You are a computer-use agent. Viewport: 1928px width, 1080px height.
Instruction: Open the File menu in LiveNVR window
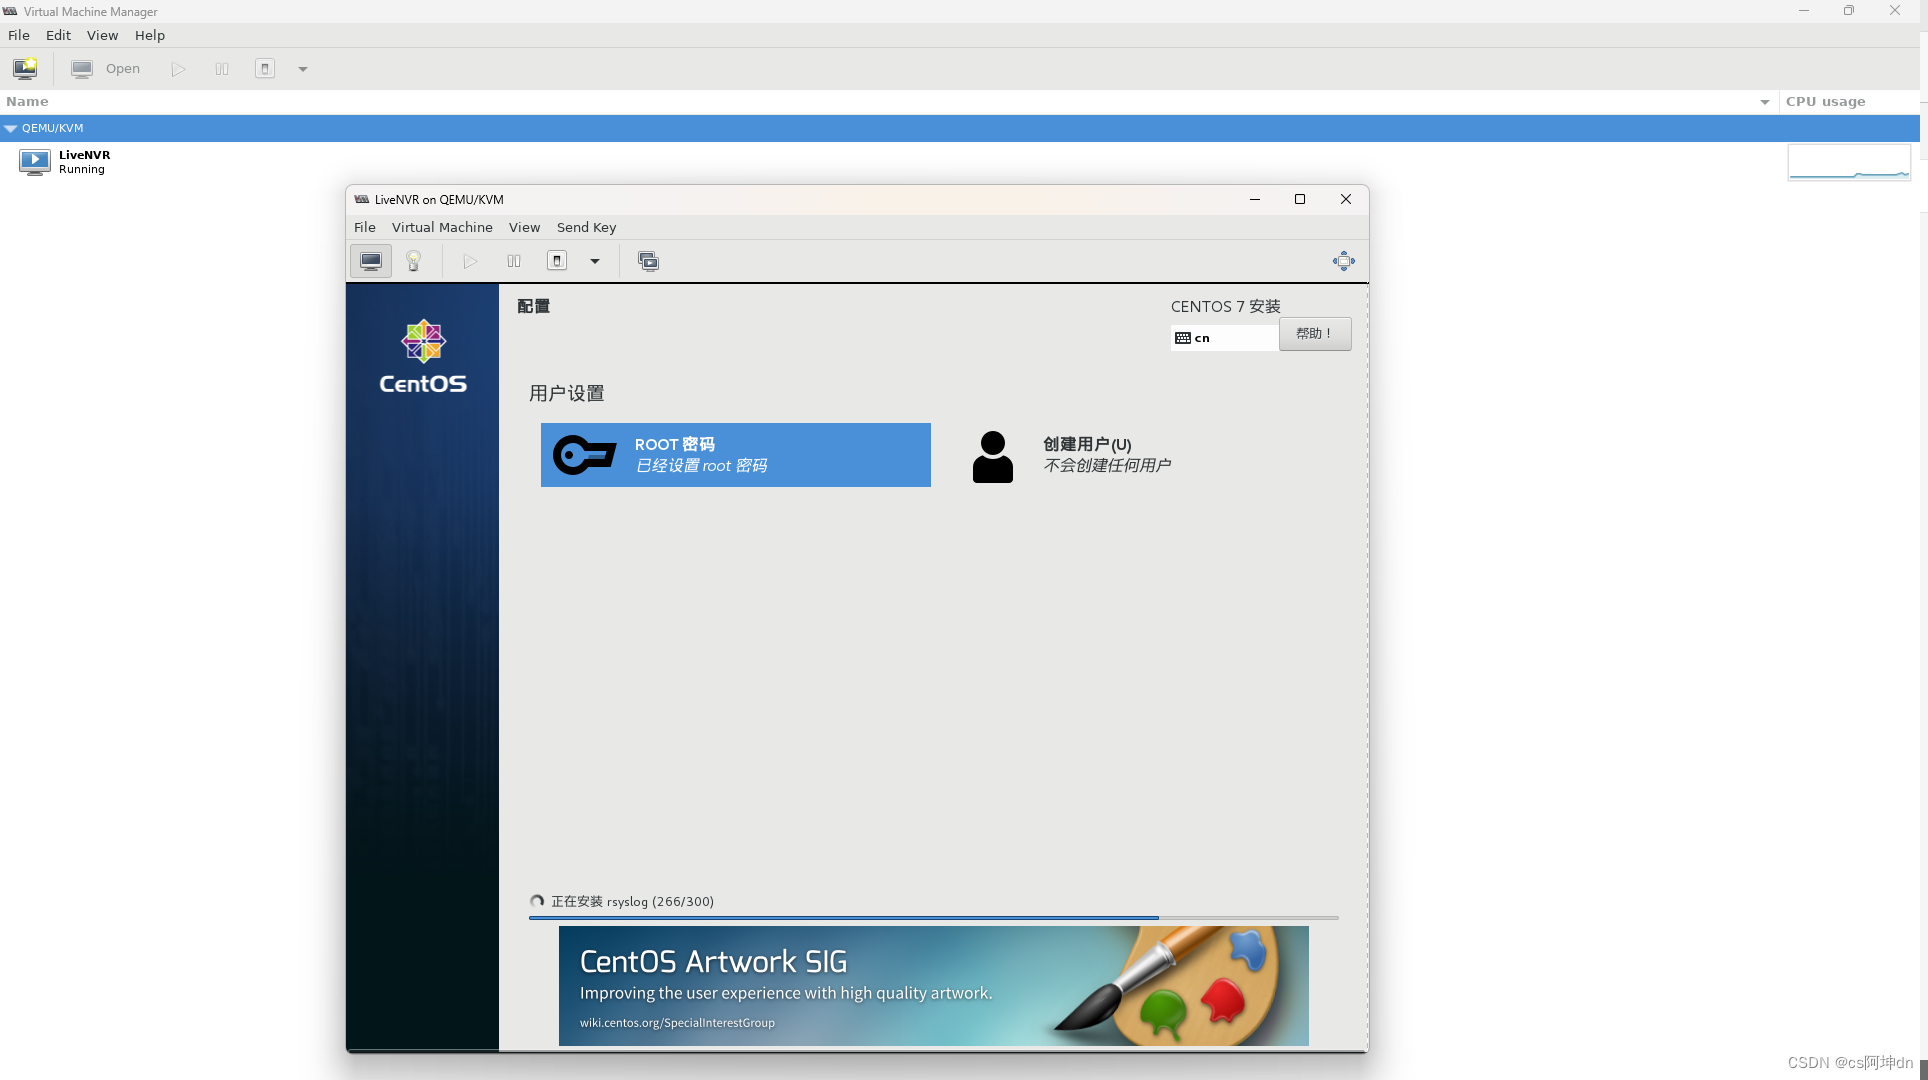coord(365,227)
